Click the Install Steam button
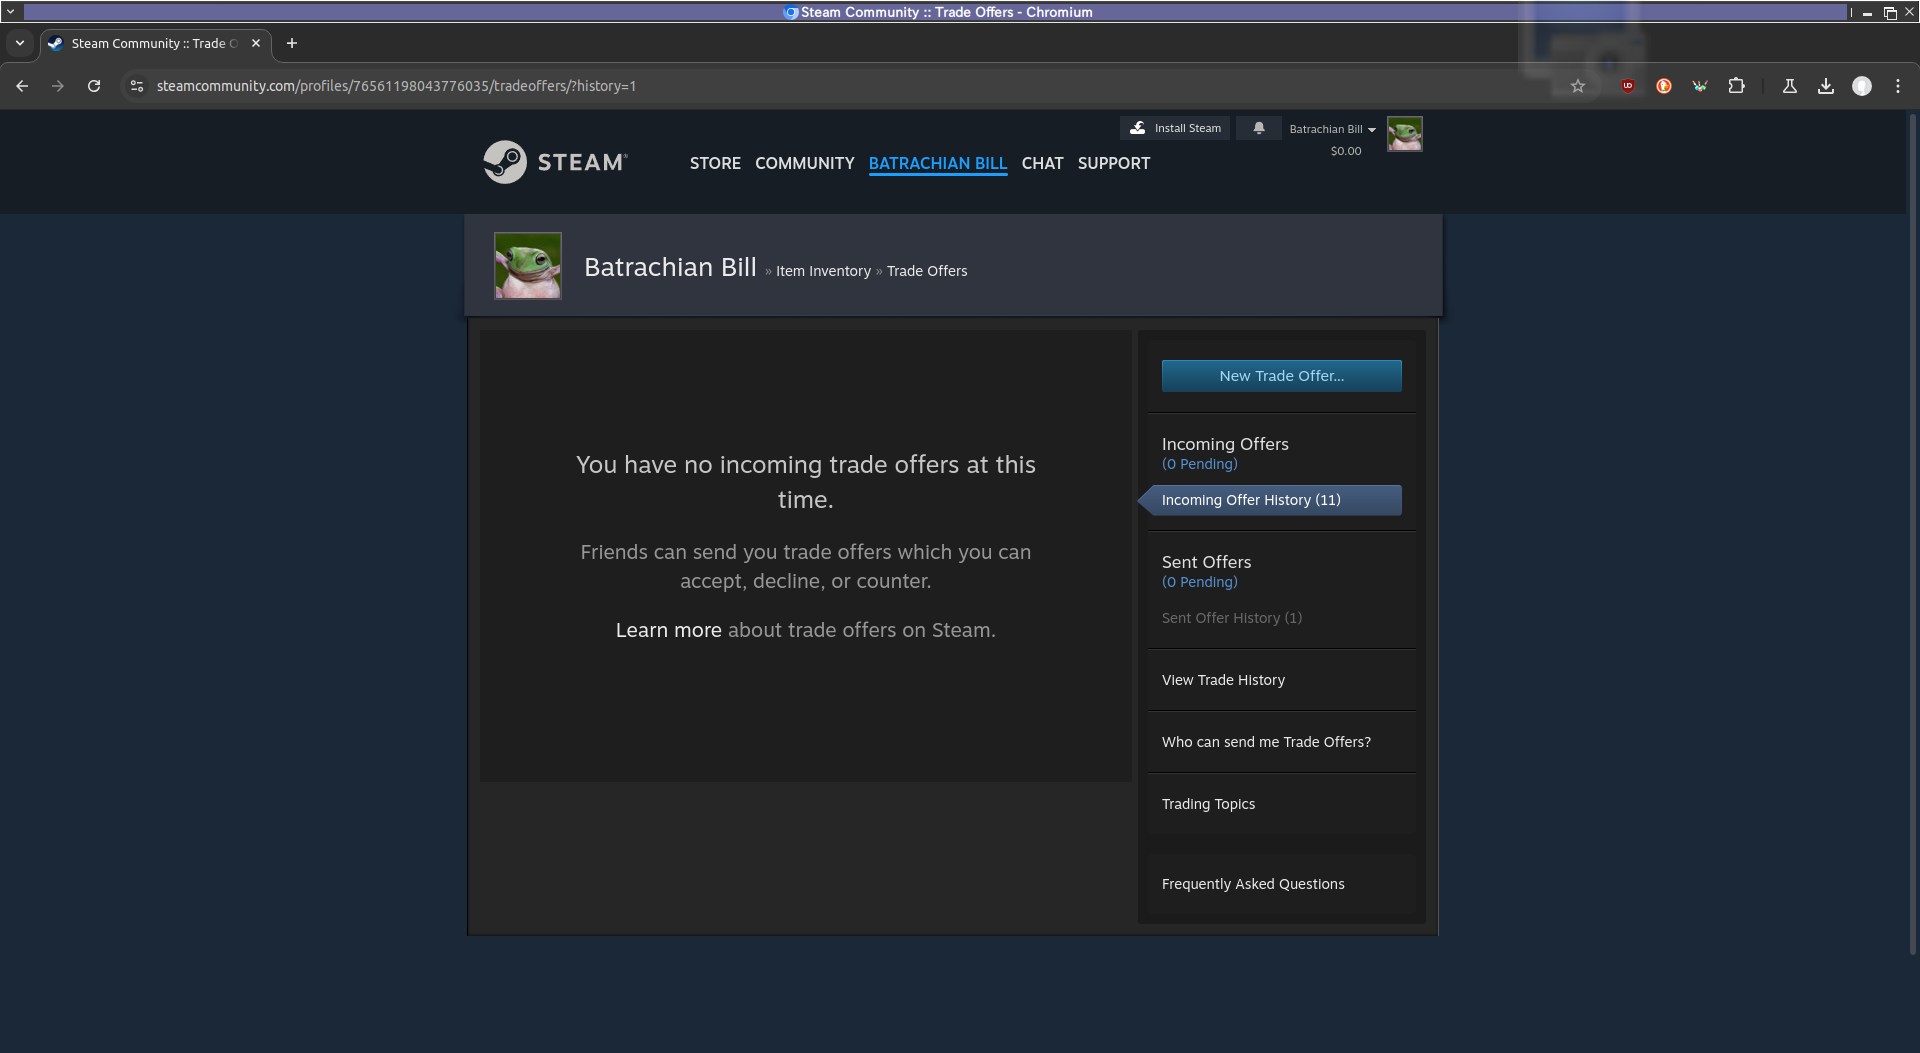This screenshot has height=1053, width=1920. click(x=1175, y=128)
